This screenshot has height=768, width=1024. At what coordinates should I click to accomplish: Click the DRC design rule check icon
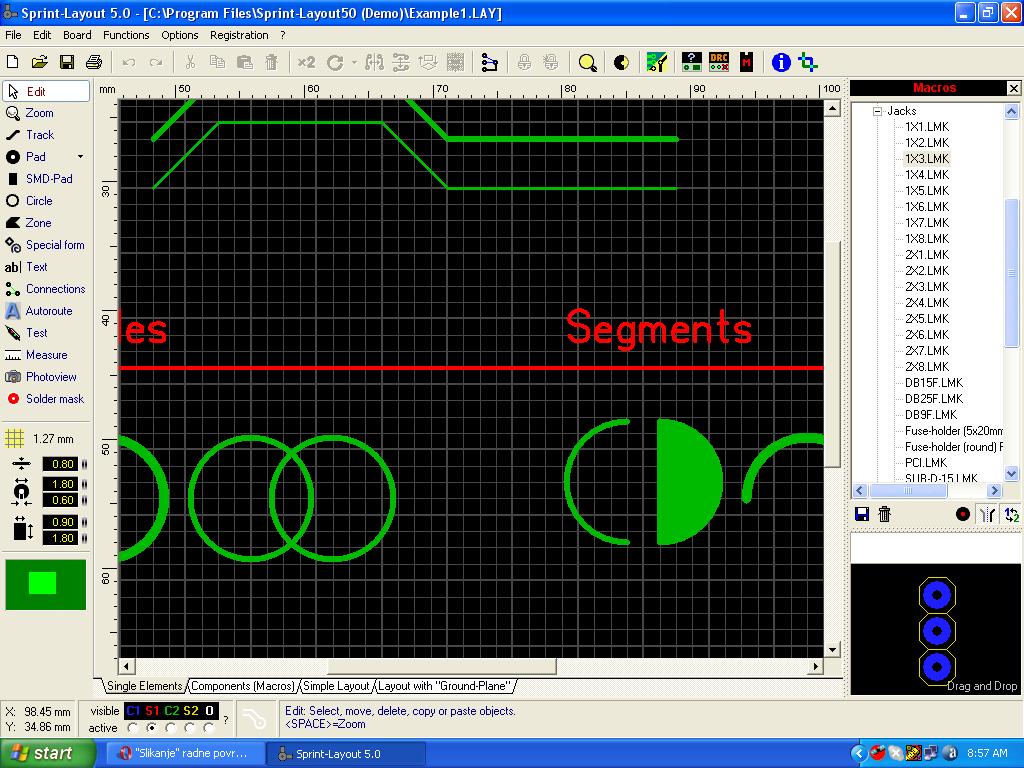(x=719, y=62)
